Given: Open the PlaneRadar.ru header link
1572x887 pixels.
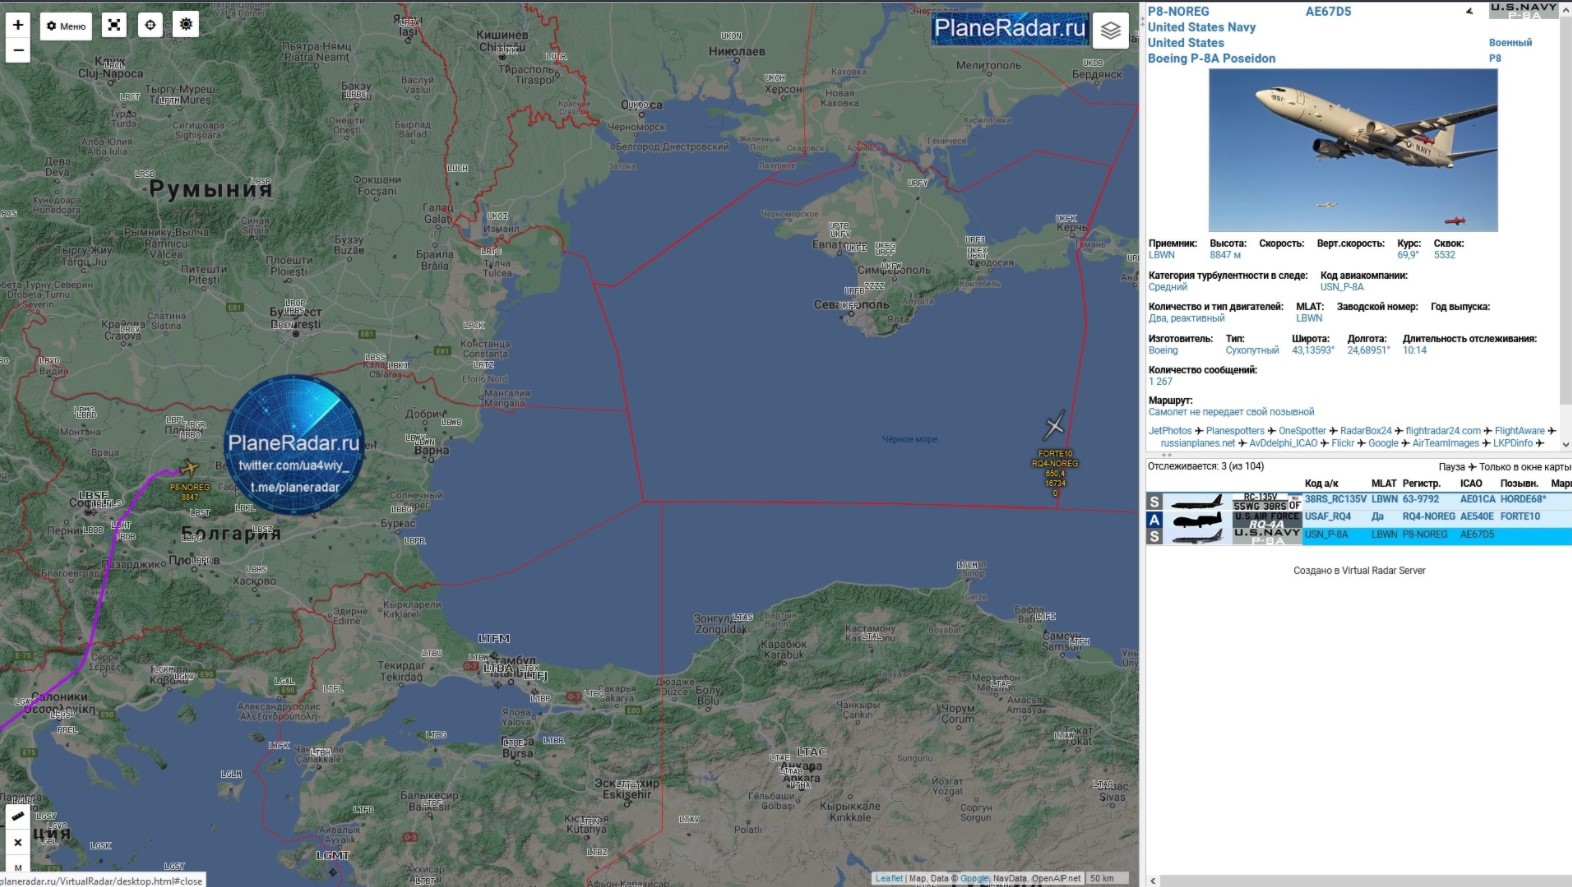Looking at the screenshot, I should 1010,28.
